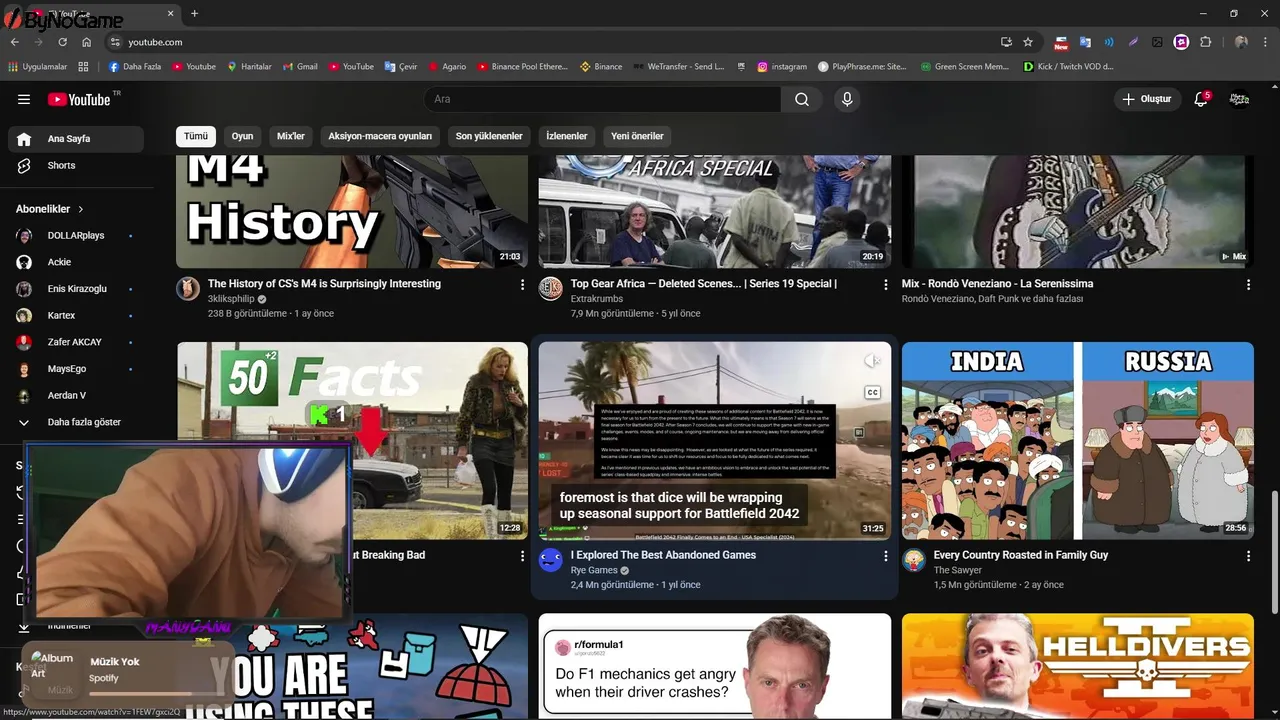Image resolution: width=1280 pixels, height=720 pixels.
Task: Click the browser home icon
Action: coord(87,42)
